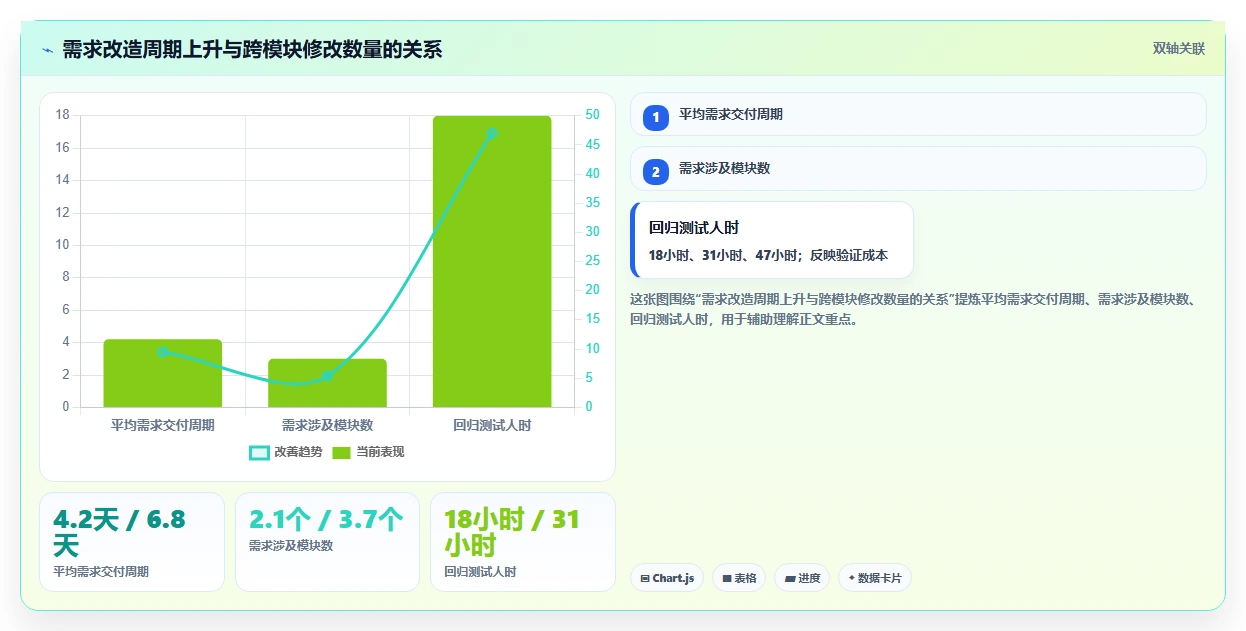This screenshot has height=631, width=1246.
Task: Toggle the 改善趋势 legend swatch
Action: [259, 453]
